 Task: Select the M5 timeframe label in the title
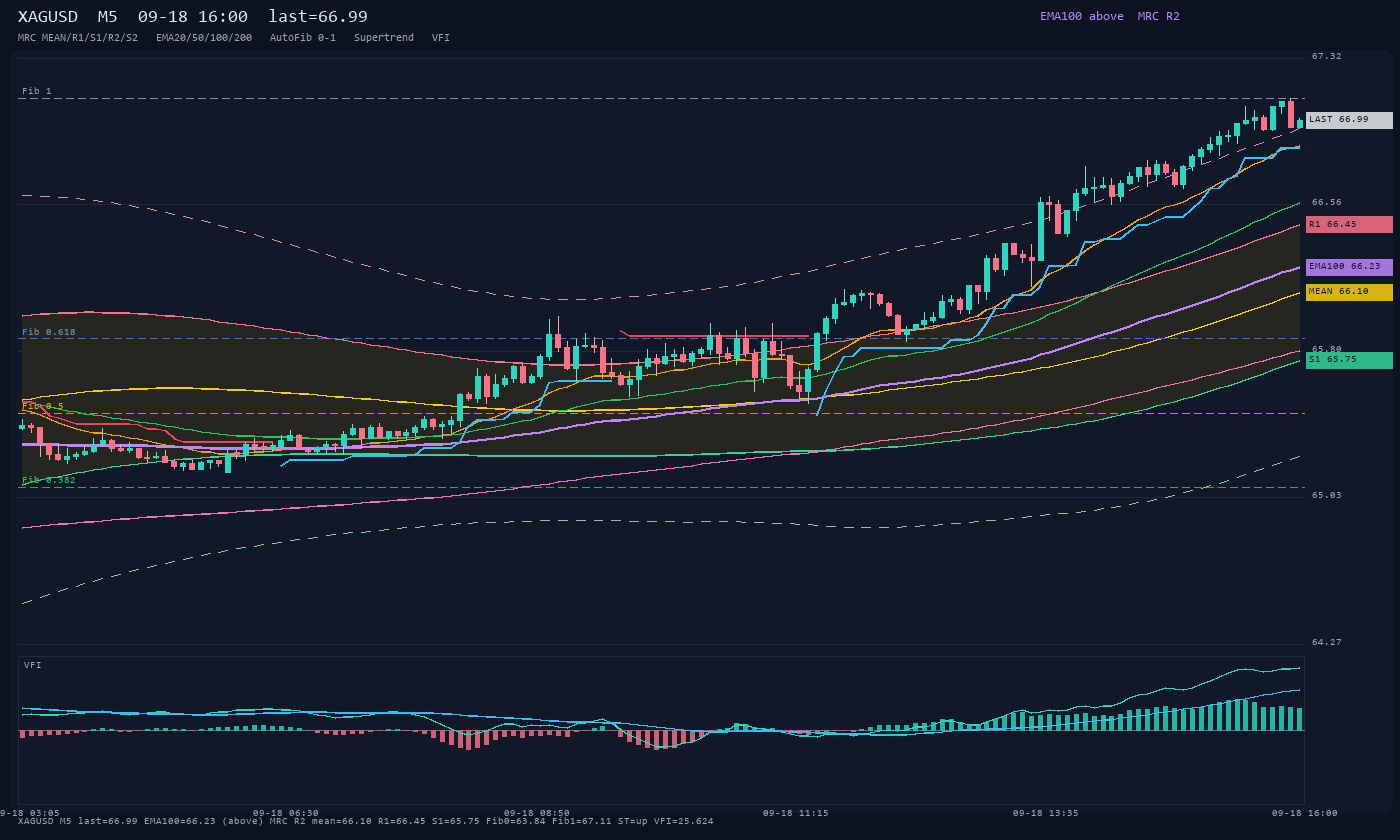[108, 17]
